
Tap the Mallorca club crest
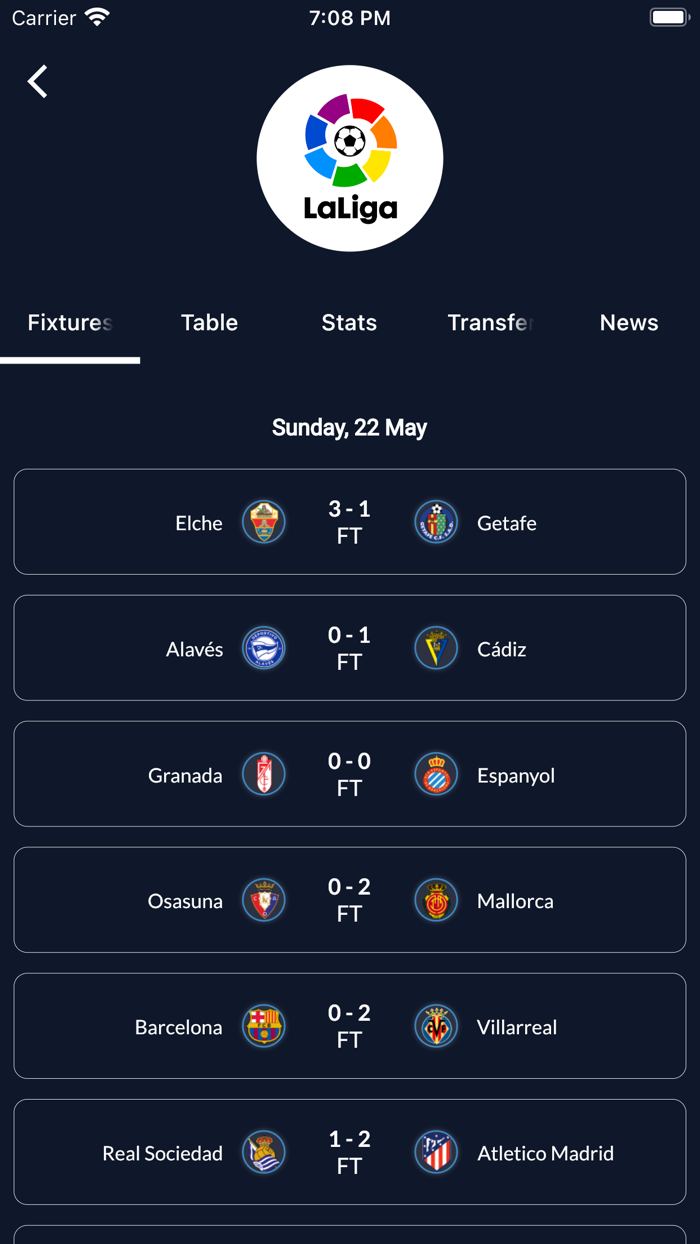pos(436,900)
